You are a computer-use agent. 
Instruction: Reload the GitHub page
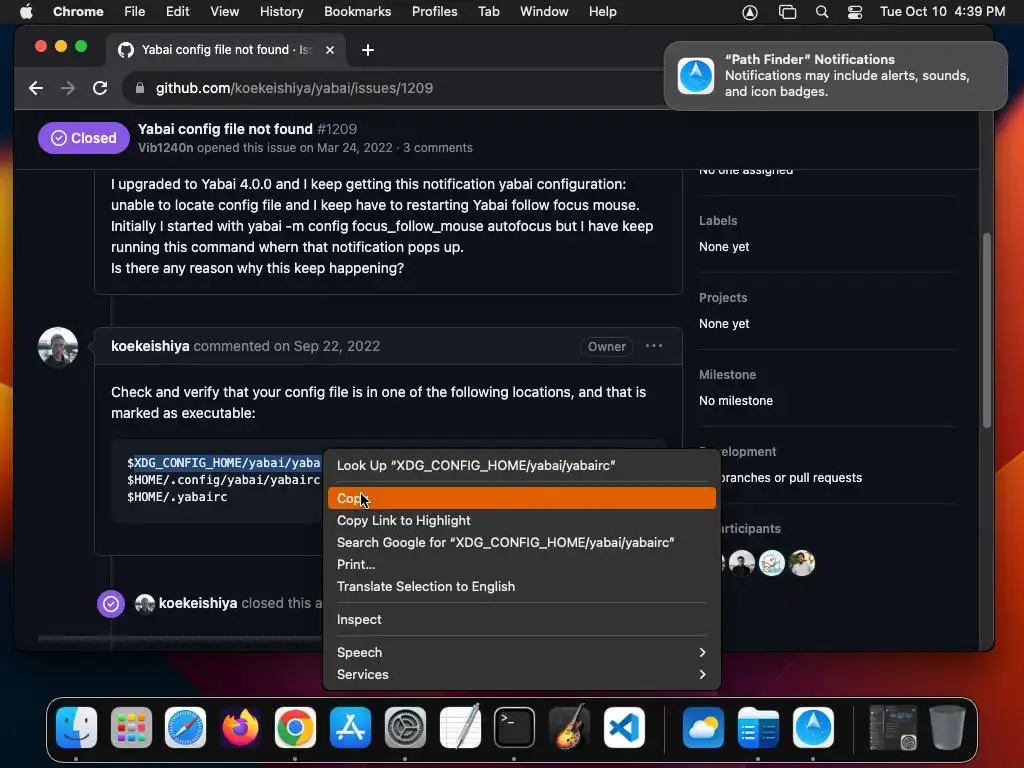click(x=100, y=88)
